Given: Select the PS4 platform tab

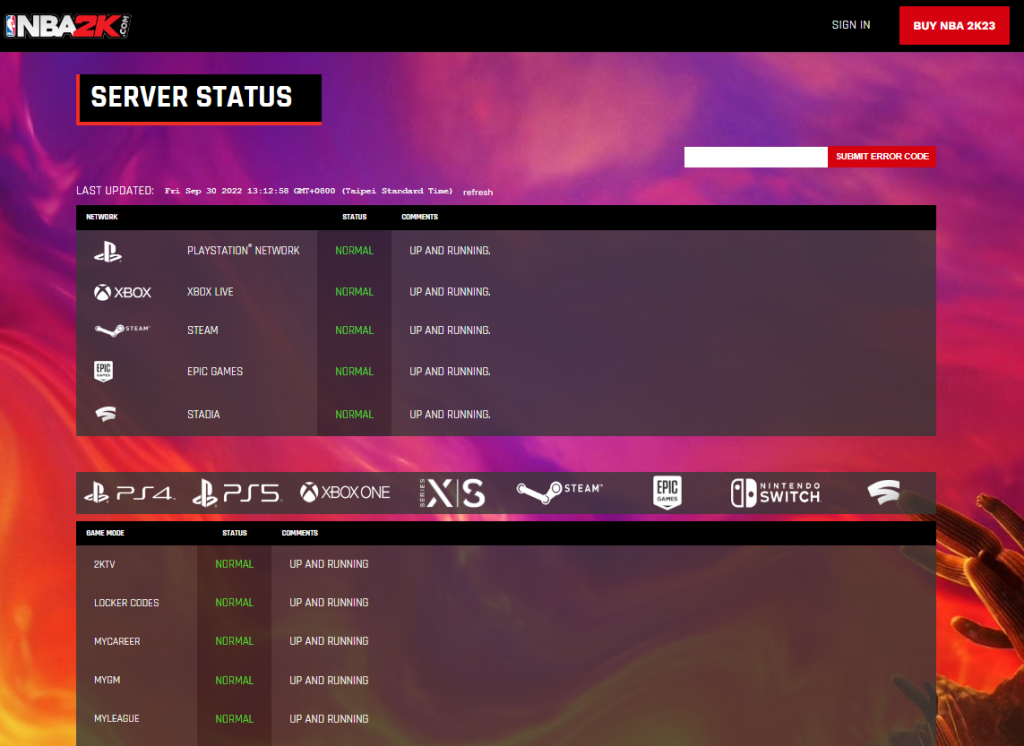Looking at the screenshot, I should 130,493.
